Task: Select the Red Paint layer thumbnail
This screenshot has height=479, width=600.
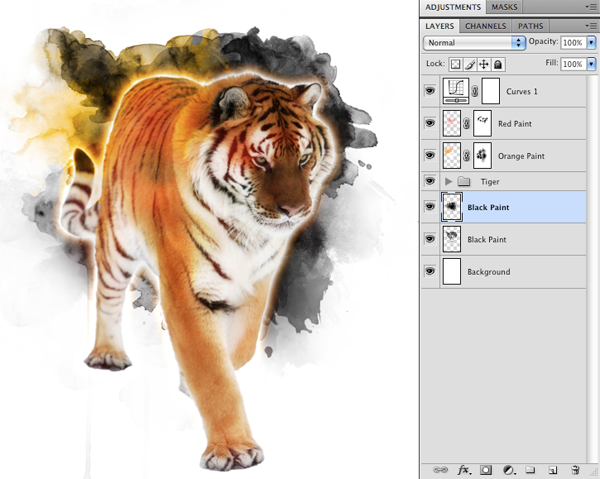Action: (x=452, y=123)
